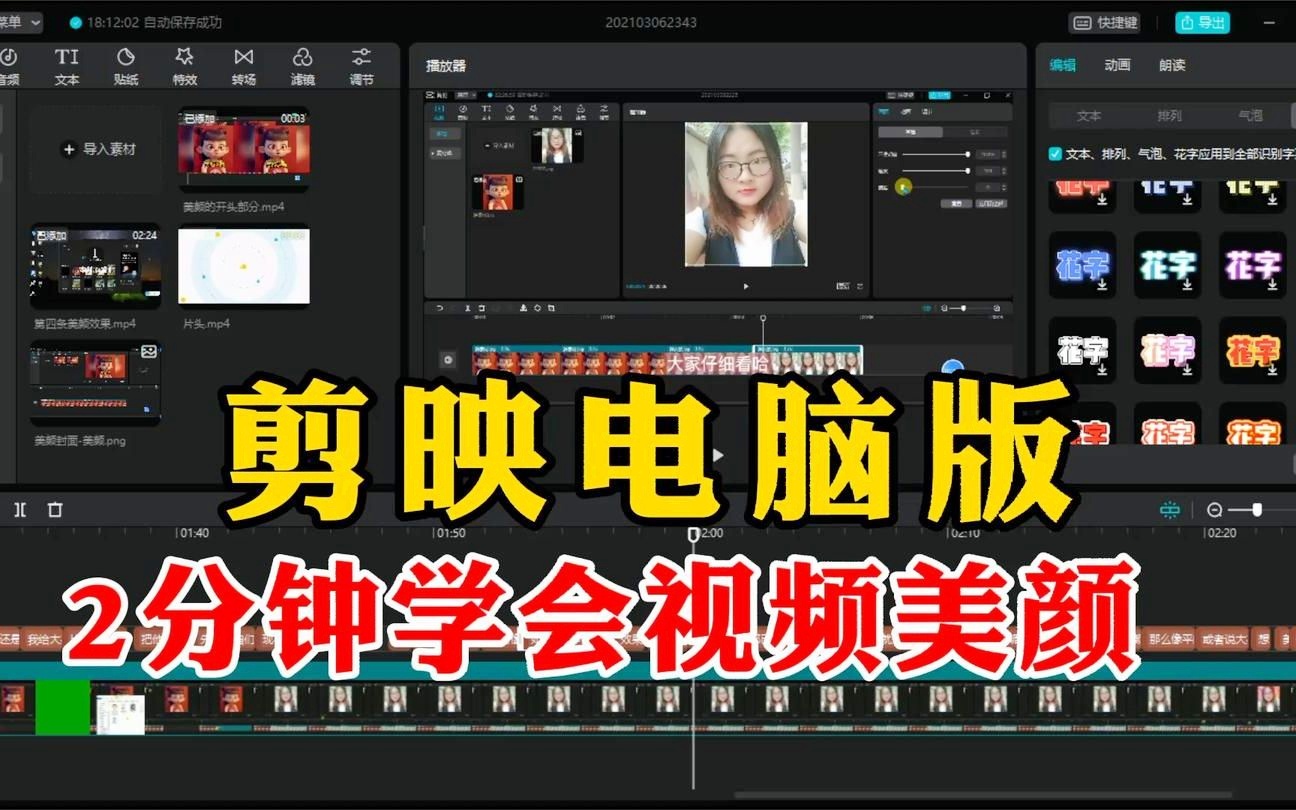The height and width of the screenshot is (810, 1296).
Task: Open the 转场 (Transitions) panel
Action: 243,67
